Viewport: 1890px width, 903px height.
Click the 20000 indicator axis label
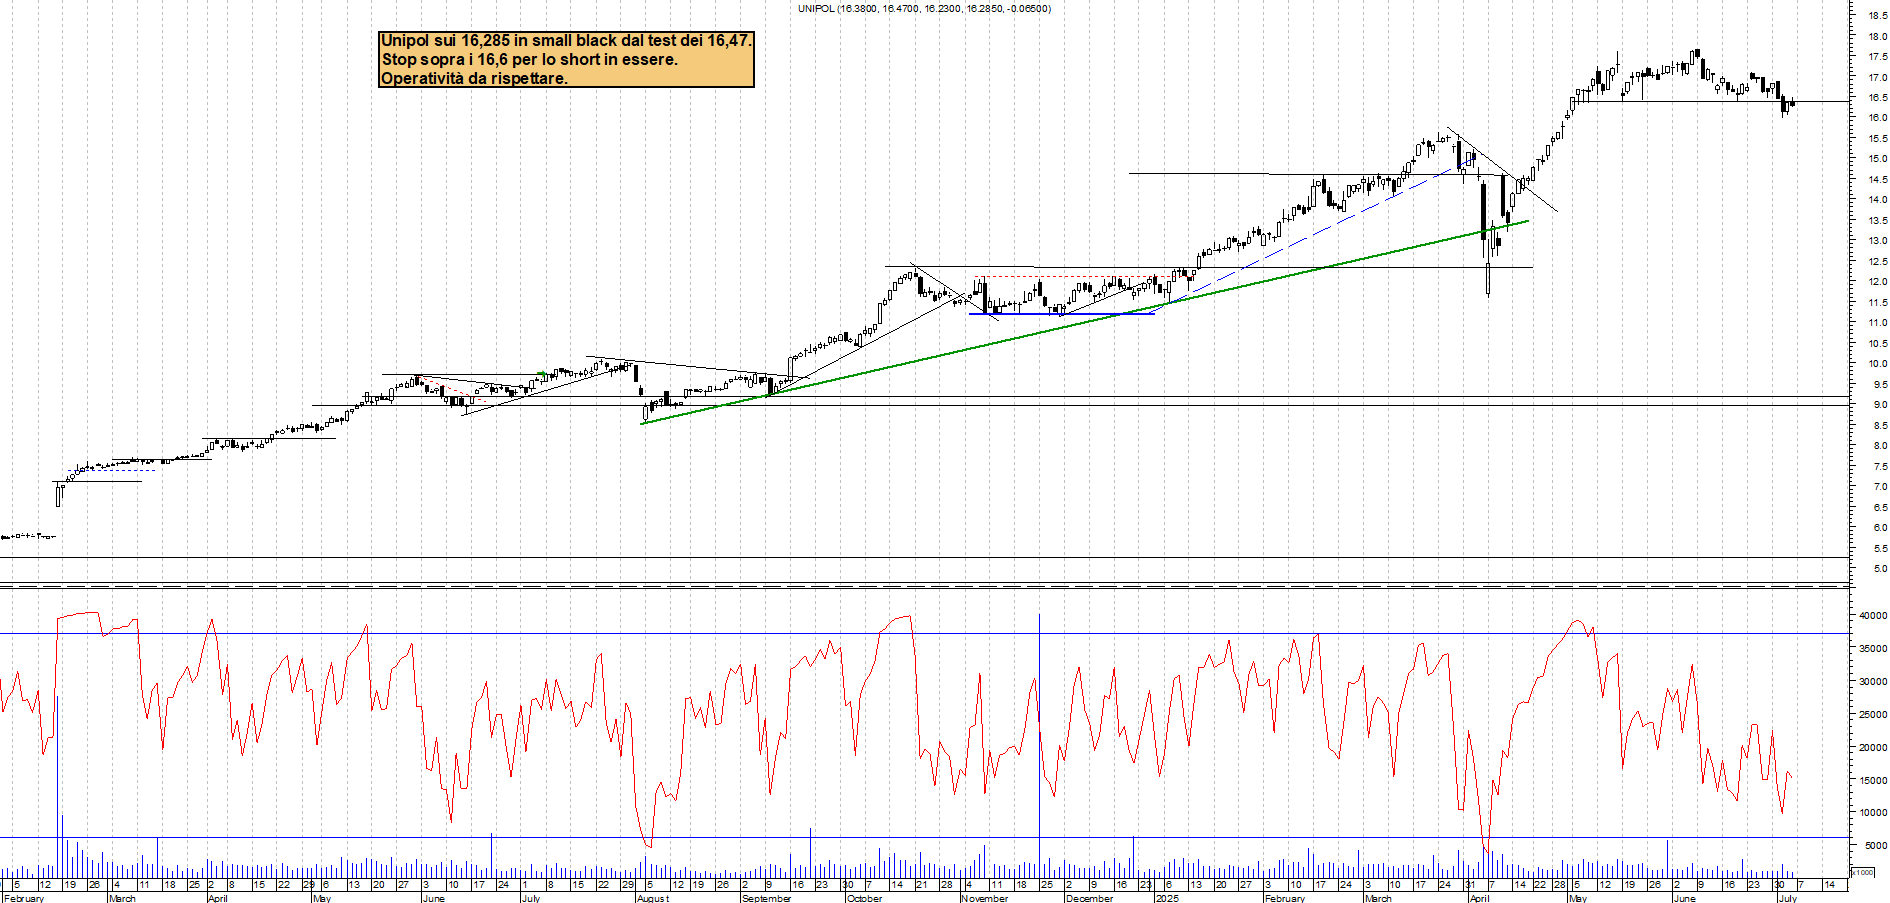point(1873,748)
